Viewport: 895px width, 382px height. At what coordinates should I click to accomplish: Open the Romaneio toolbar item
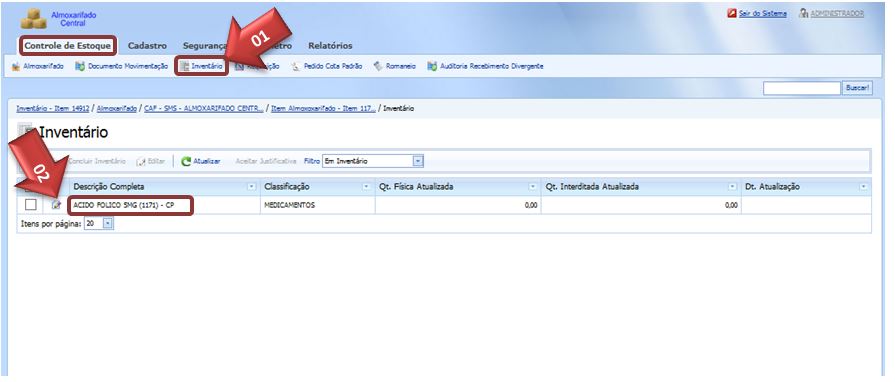click(395, 66)
